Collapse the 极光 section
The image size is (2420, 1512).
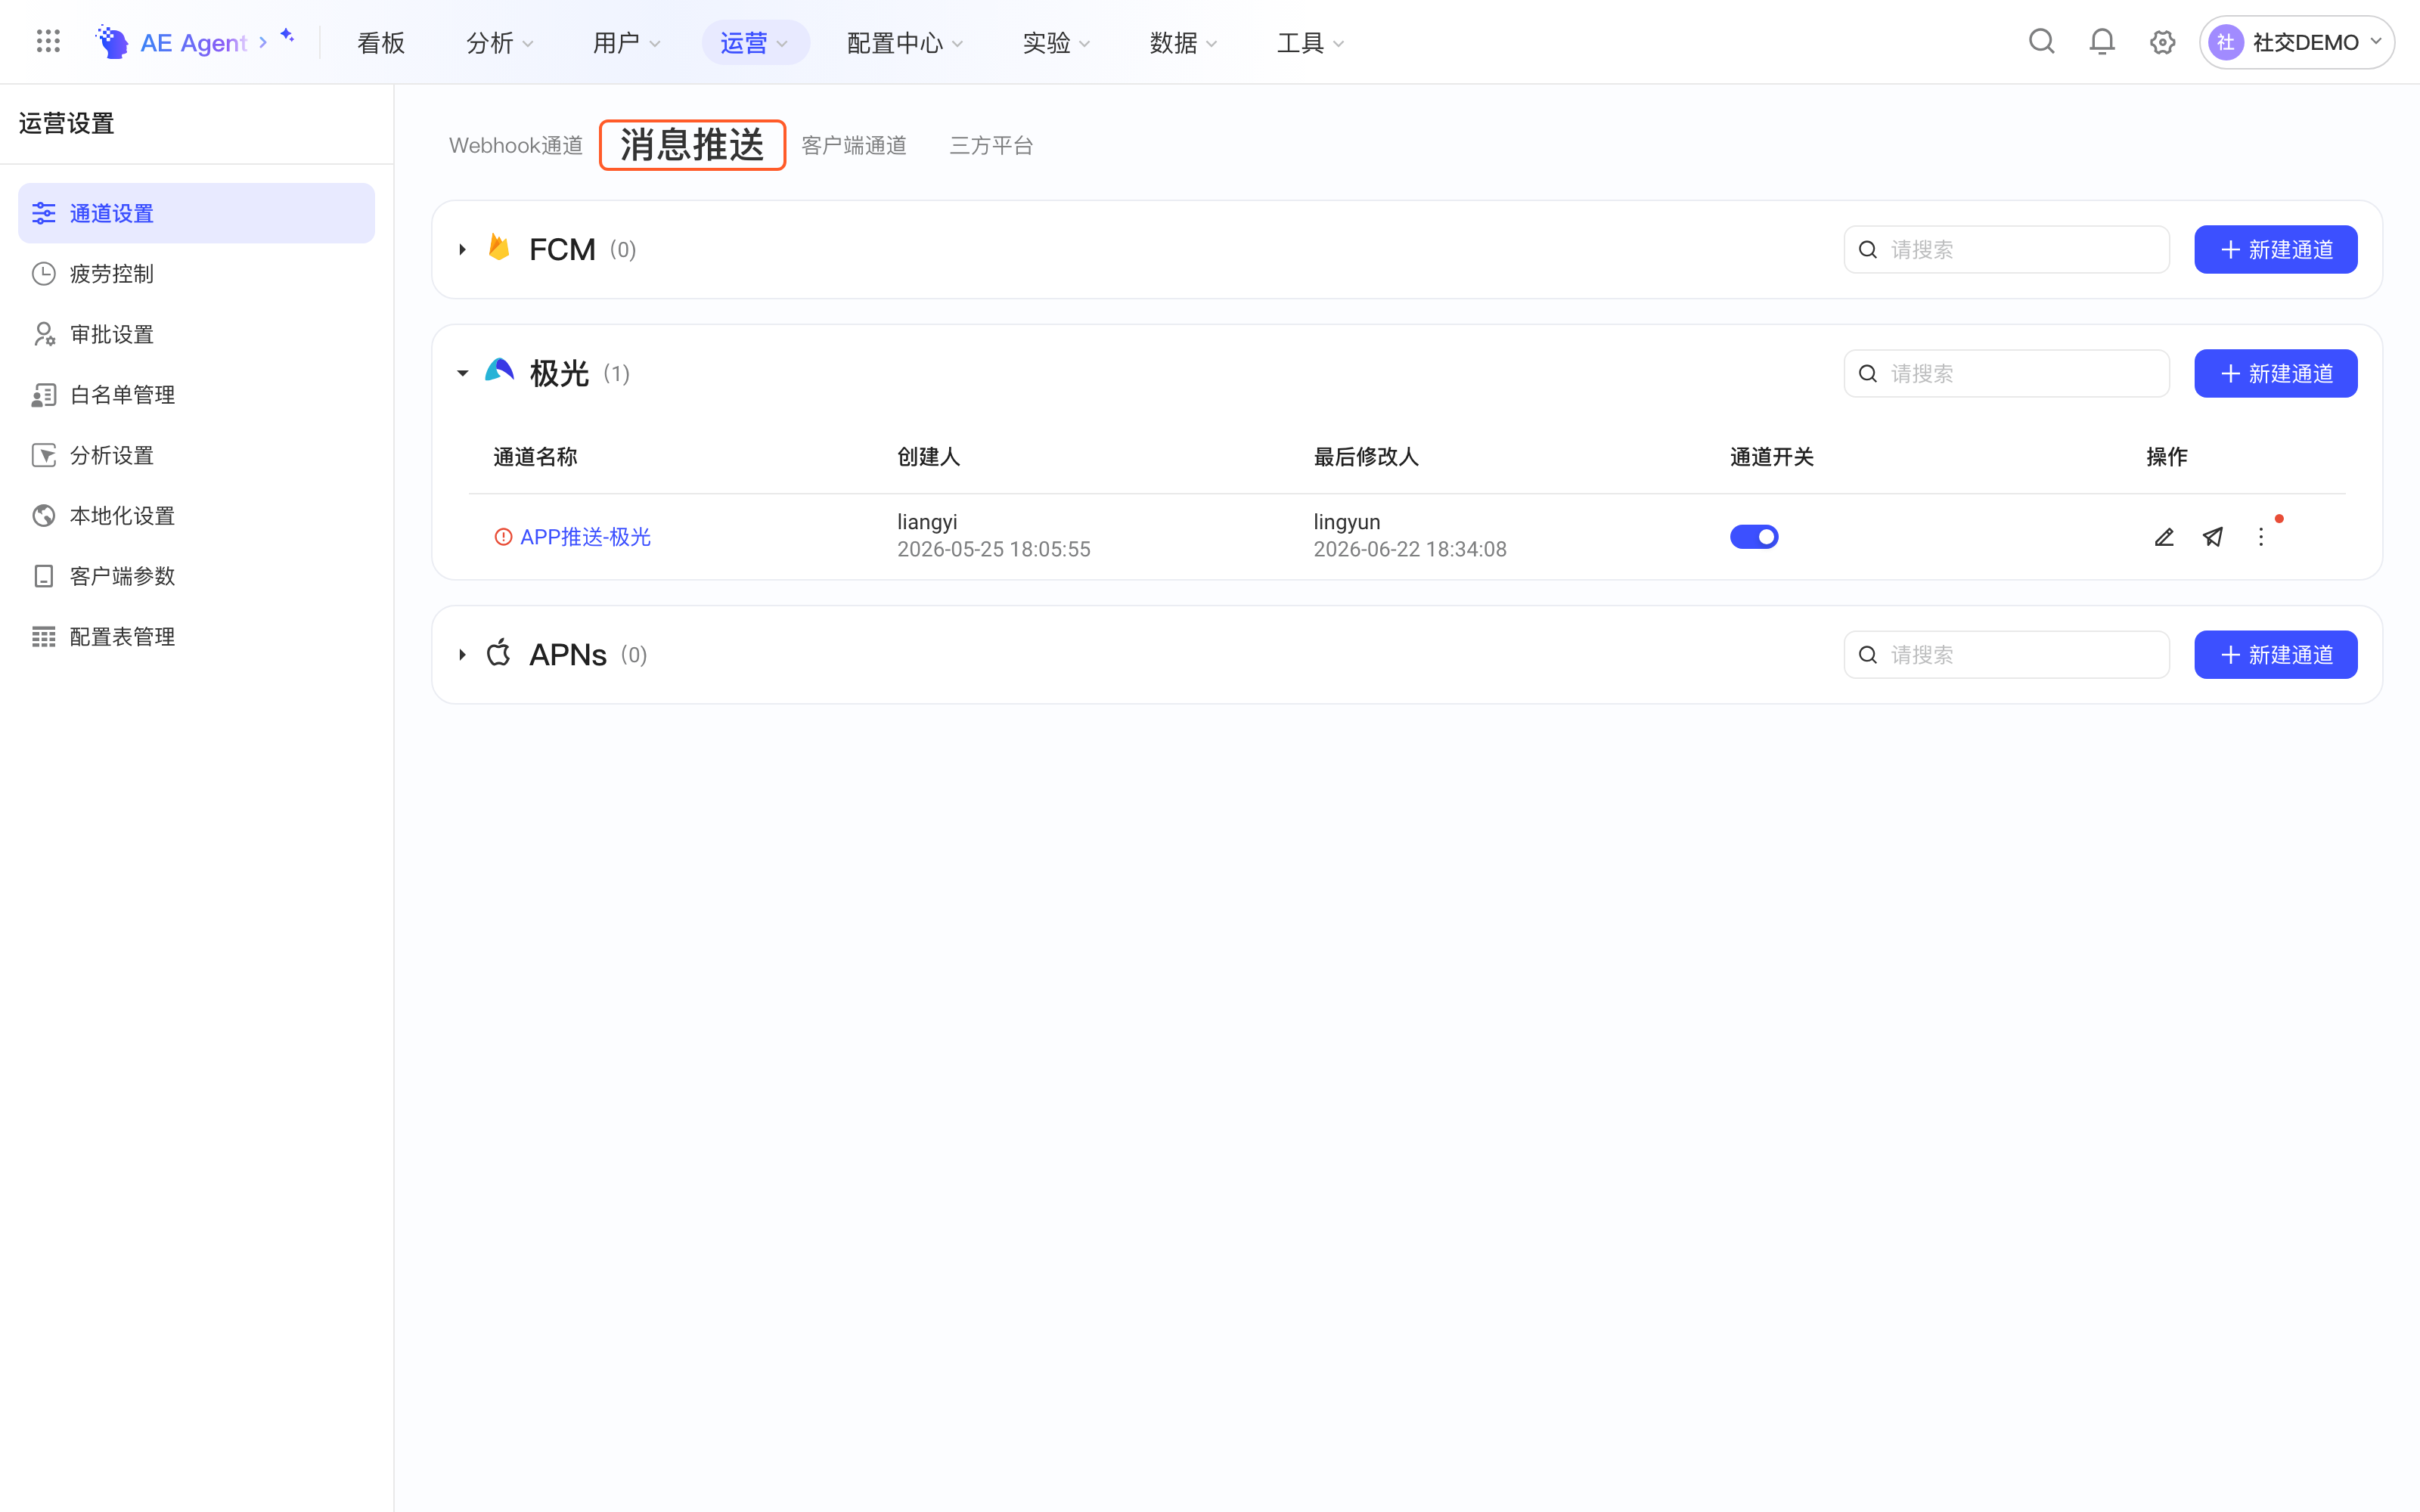pyautogui.click(x=462, y=373)
